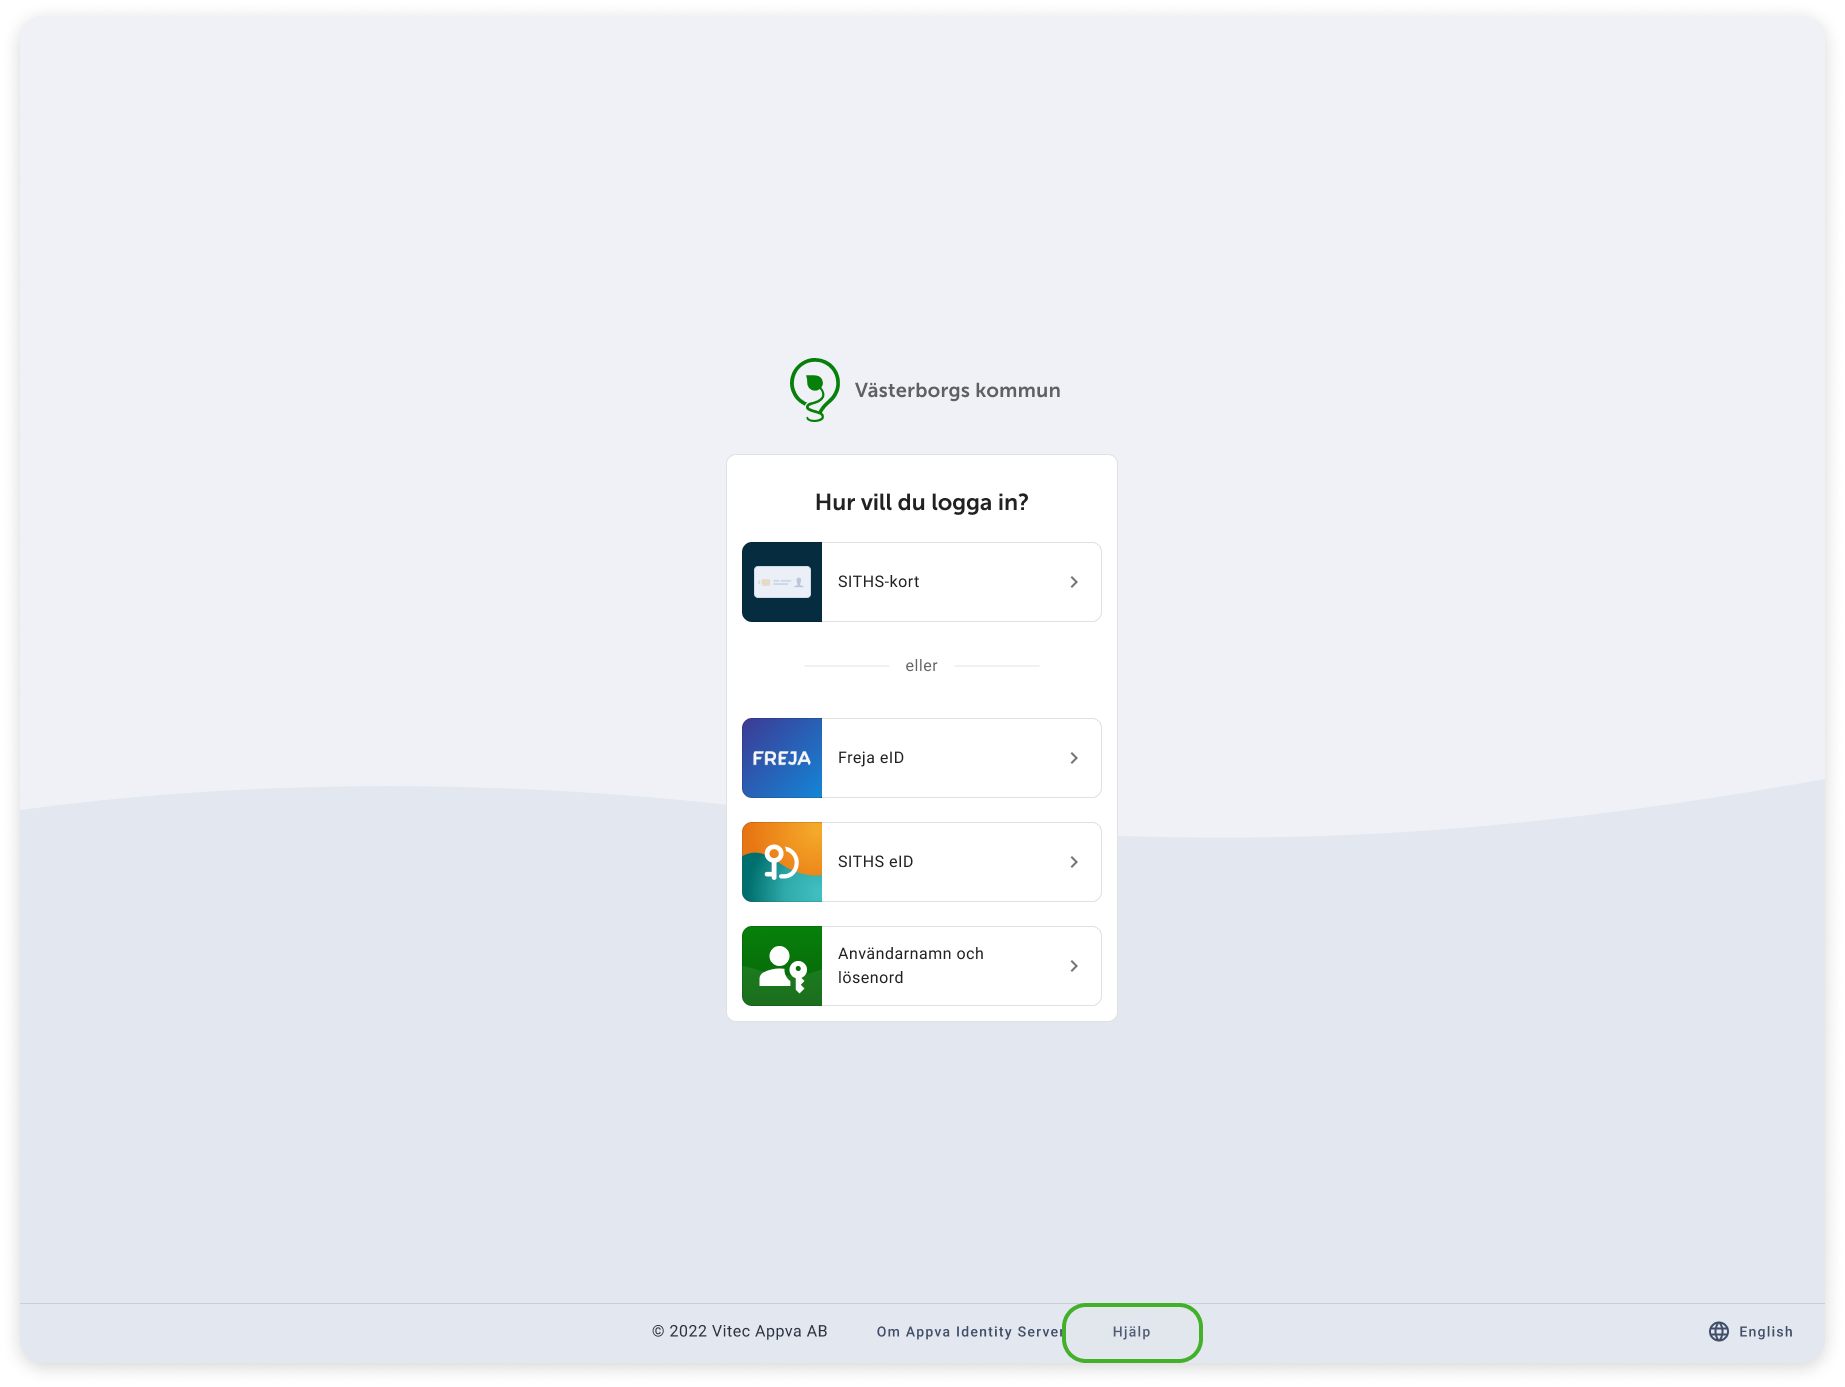1845x1387 pixels.
Task: Switch language to English
Action: (1752, 1332)
